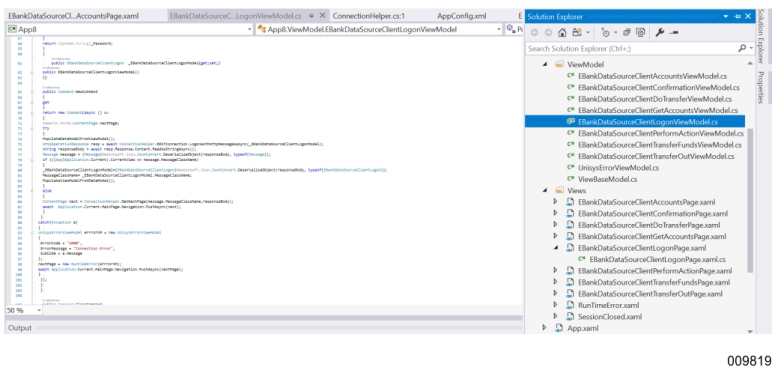Screen dimensions: 778x379
Task: Click the C# icon beside ViewBaseModel.cs
Action: click(571, 179)
